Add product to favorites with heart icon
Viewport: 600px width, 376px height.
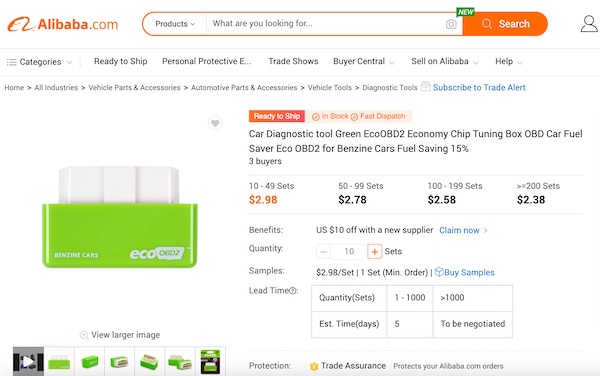(x=215, y=123)
